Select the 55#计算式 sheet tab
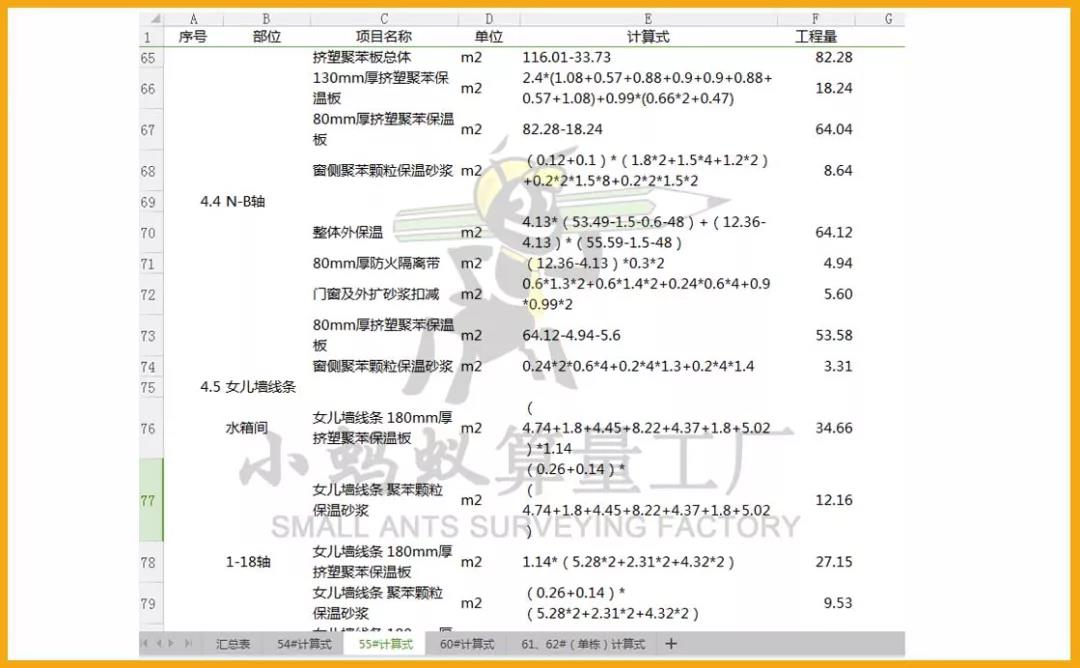 coord(385,645)
